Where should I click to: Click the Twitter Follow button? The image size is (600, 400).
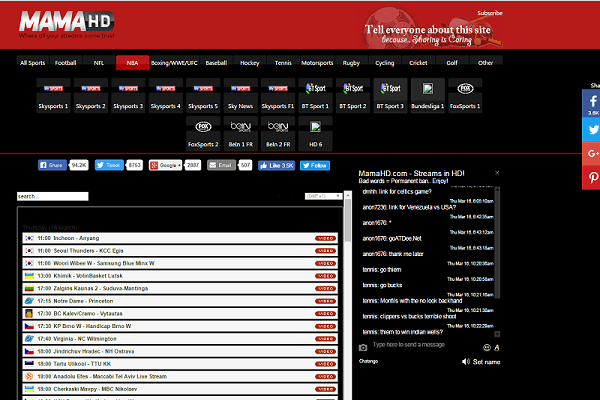[x=315, y=165]
